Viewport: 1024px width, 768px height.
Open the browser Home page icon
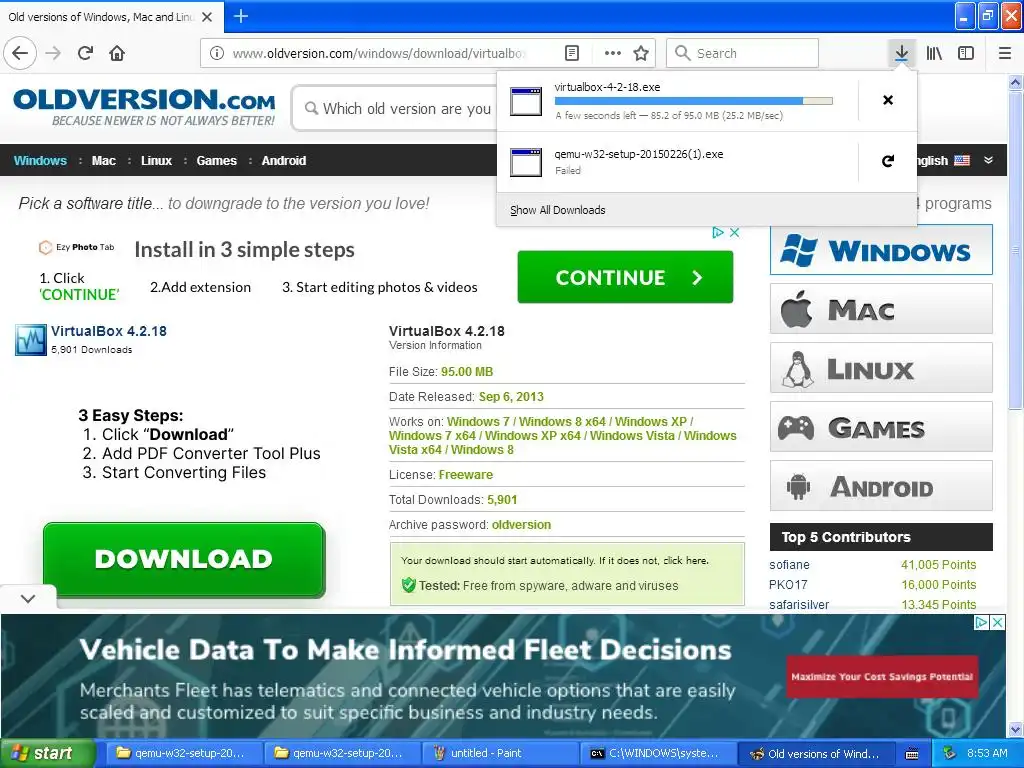click(x=117, y=53)
